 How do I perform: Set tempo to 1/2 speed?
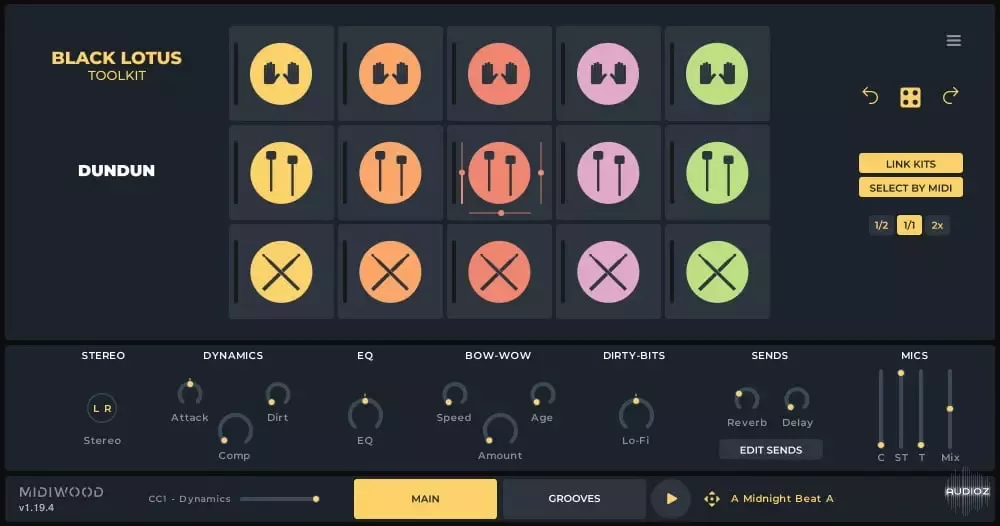(x=881, y=225)
